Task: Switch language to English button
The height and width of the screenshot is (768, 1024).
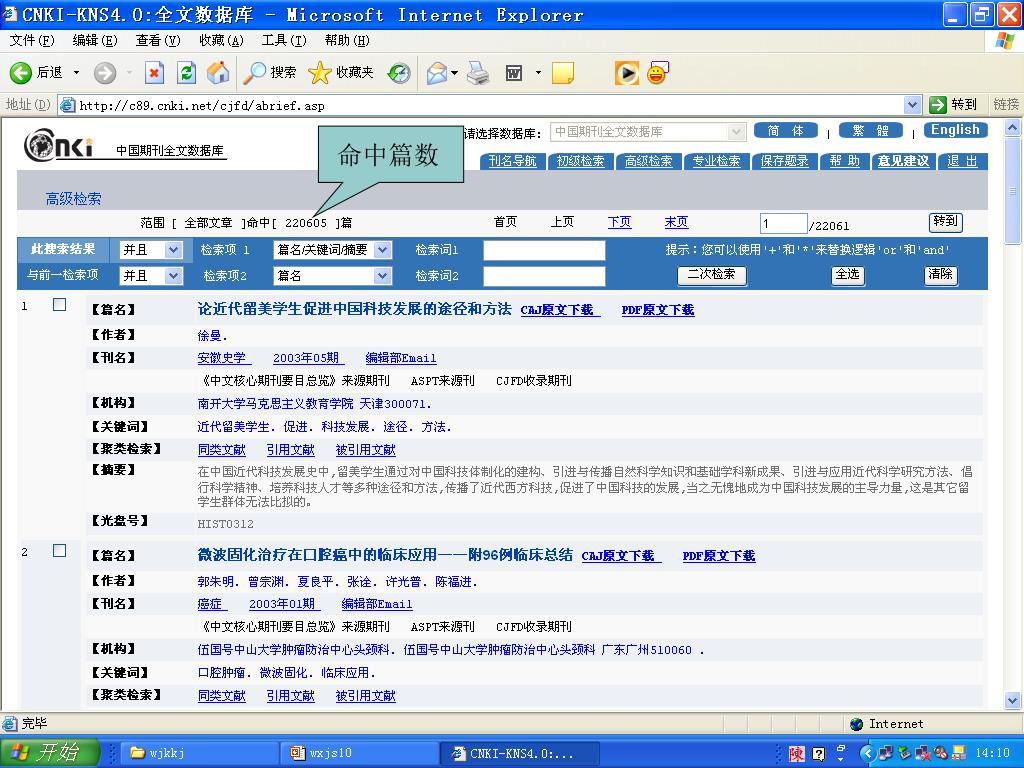Action: click(x=955, y=130)
